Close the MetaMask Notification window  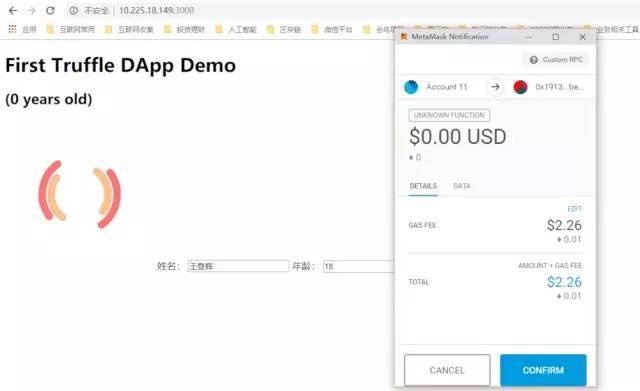tap(582, 37)
